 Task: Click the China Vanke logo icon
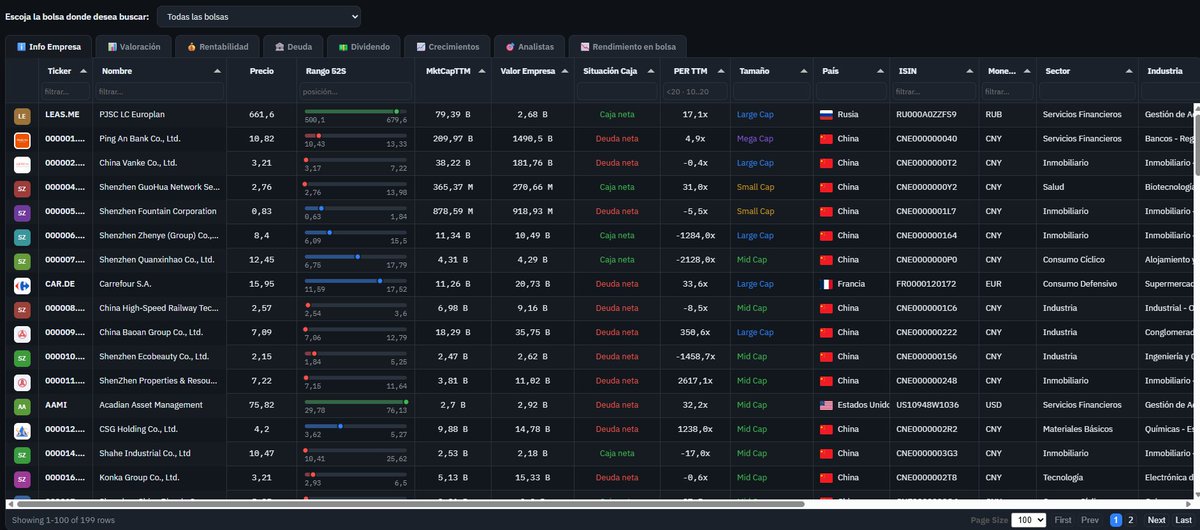[x=22, y=163]
